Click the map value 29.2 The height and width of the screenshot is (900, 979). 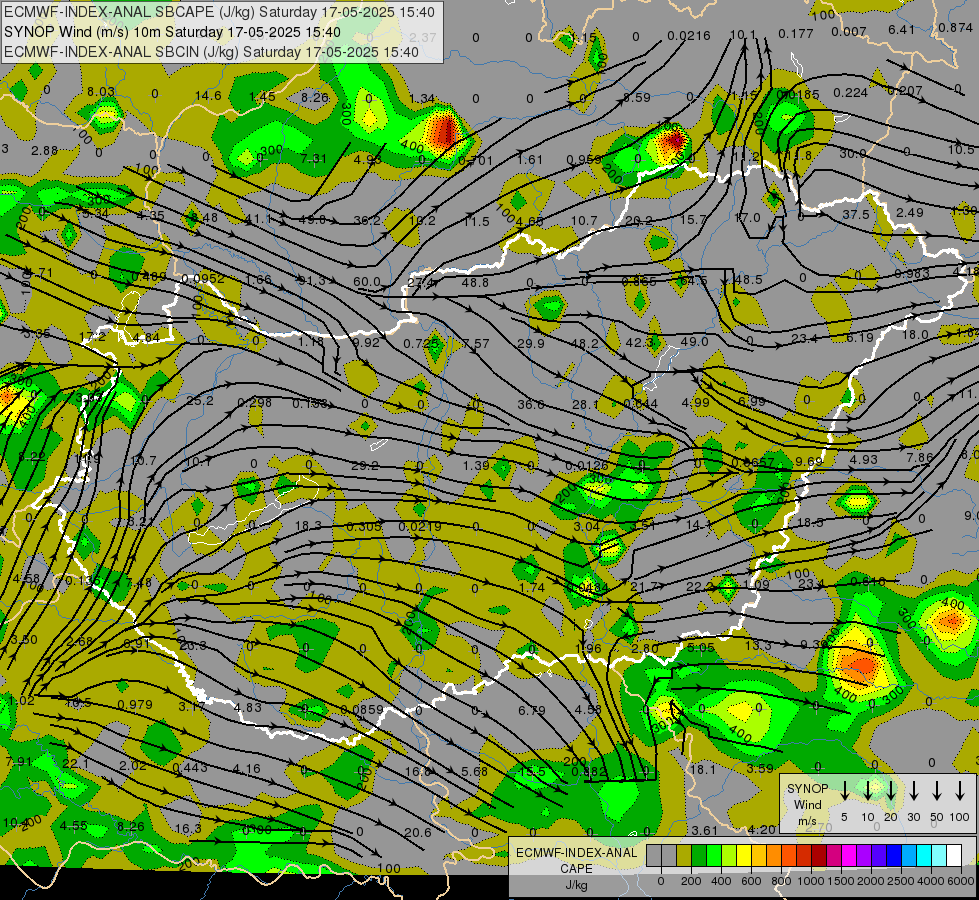click(x=365, y=465)
